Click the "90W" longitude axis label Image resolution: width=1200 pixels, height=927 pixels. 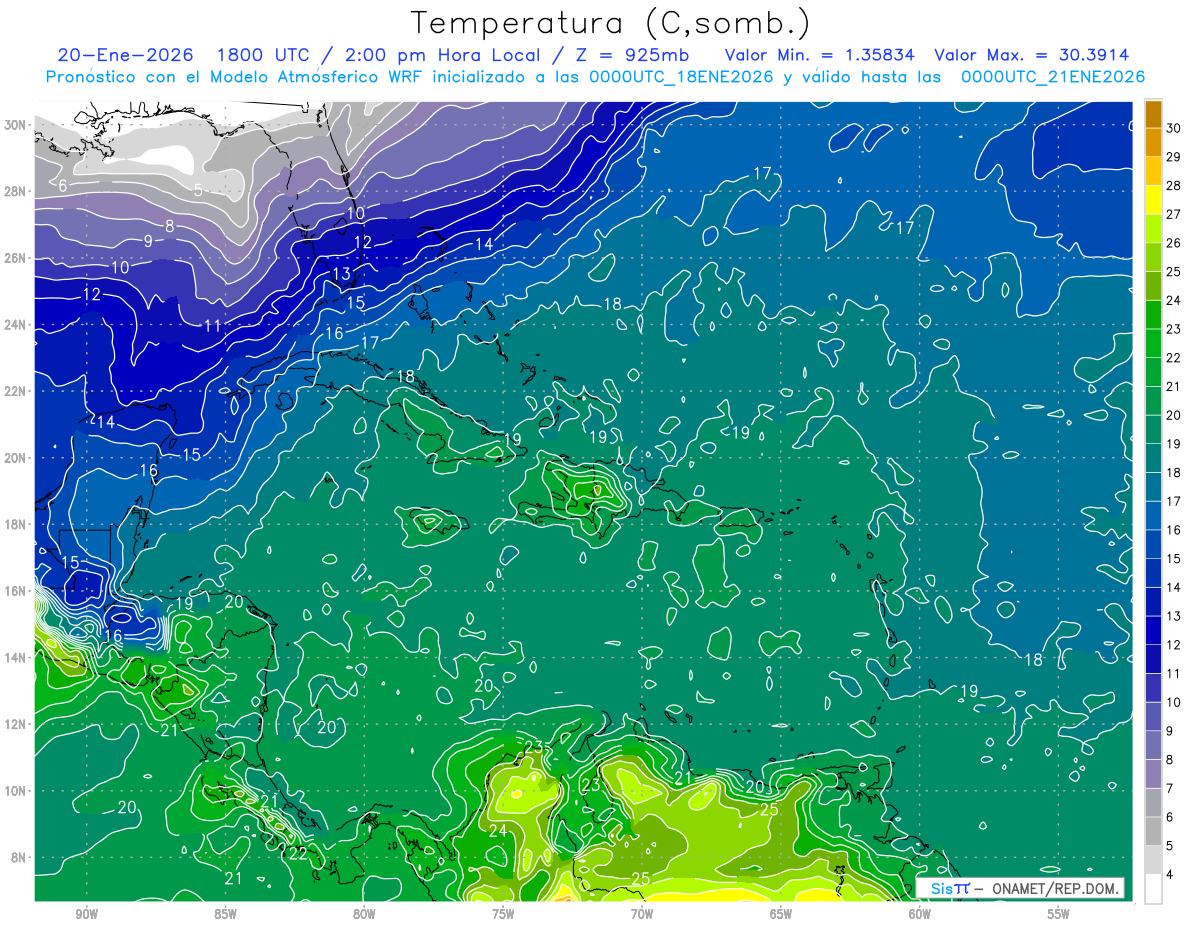pyautogui.click(x=86, y=914)
